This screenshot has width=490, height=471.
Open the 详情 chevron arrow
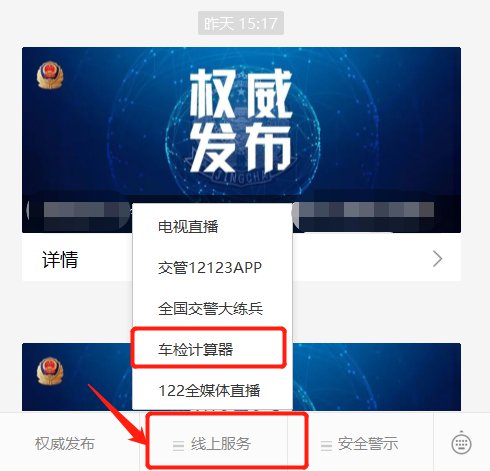click(x=437, y=259)
